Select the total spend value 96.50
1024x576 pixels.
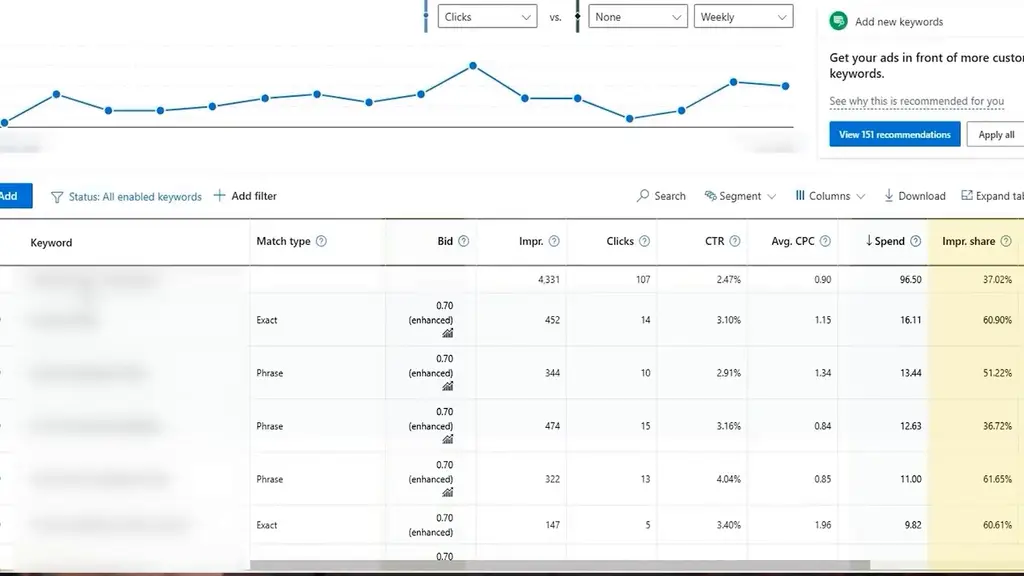click(910, 280)
